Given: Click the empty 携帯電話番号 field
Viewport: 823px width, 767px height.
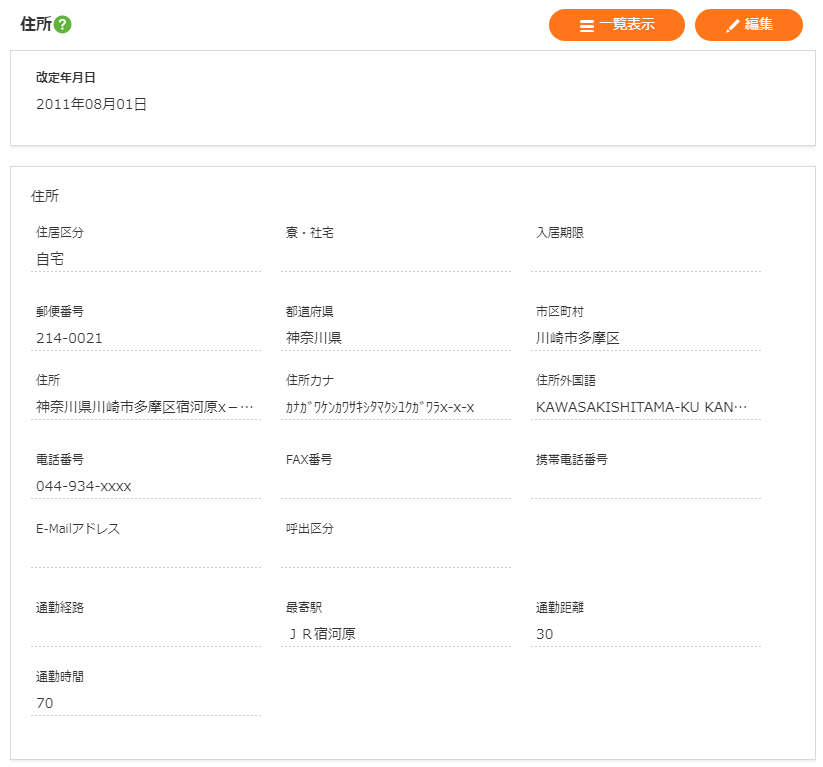Looking at the screenshot, I should [645, 486].
